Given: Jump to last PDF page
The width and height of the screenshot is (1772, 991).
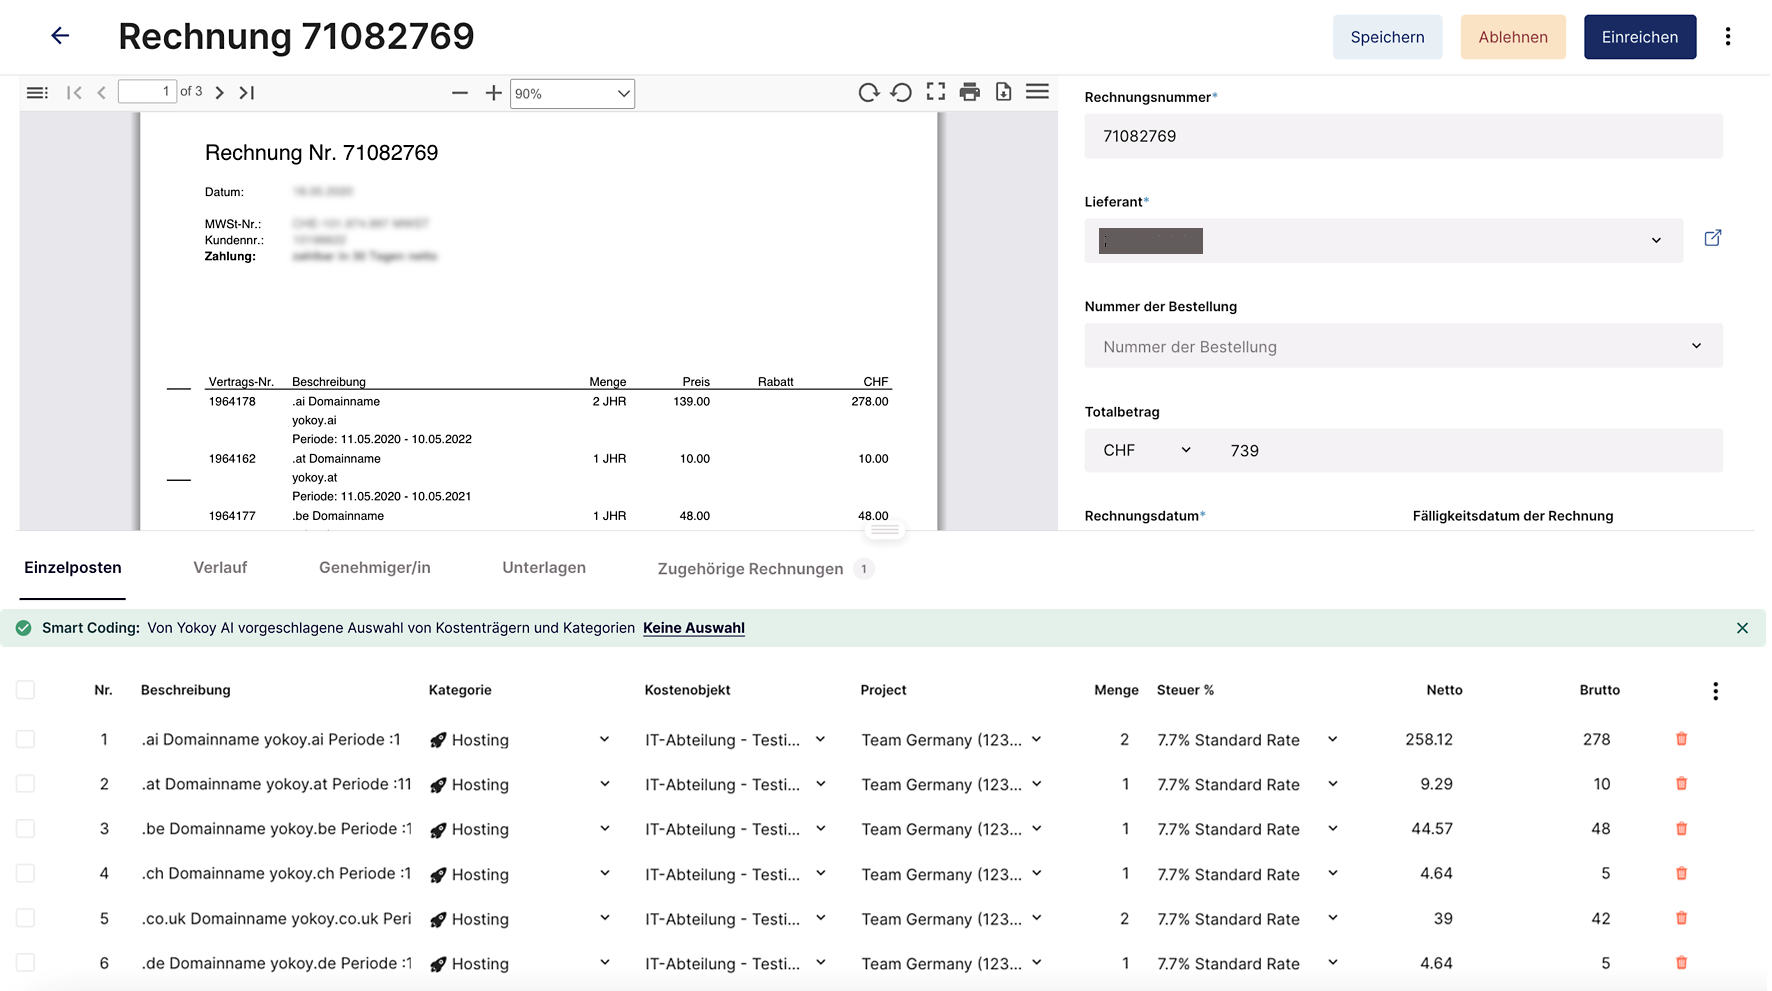Looking at the screenshot, I should tap(247, 93).
